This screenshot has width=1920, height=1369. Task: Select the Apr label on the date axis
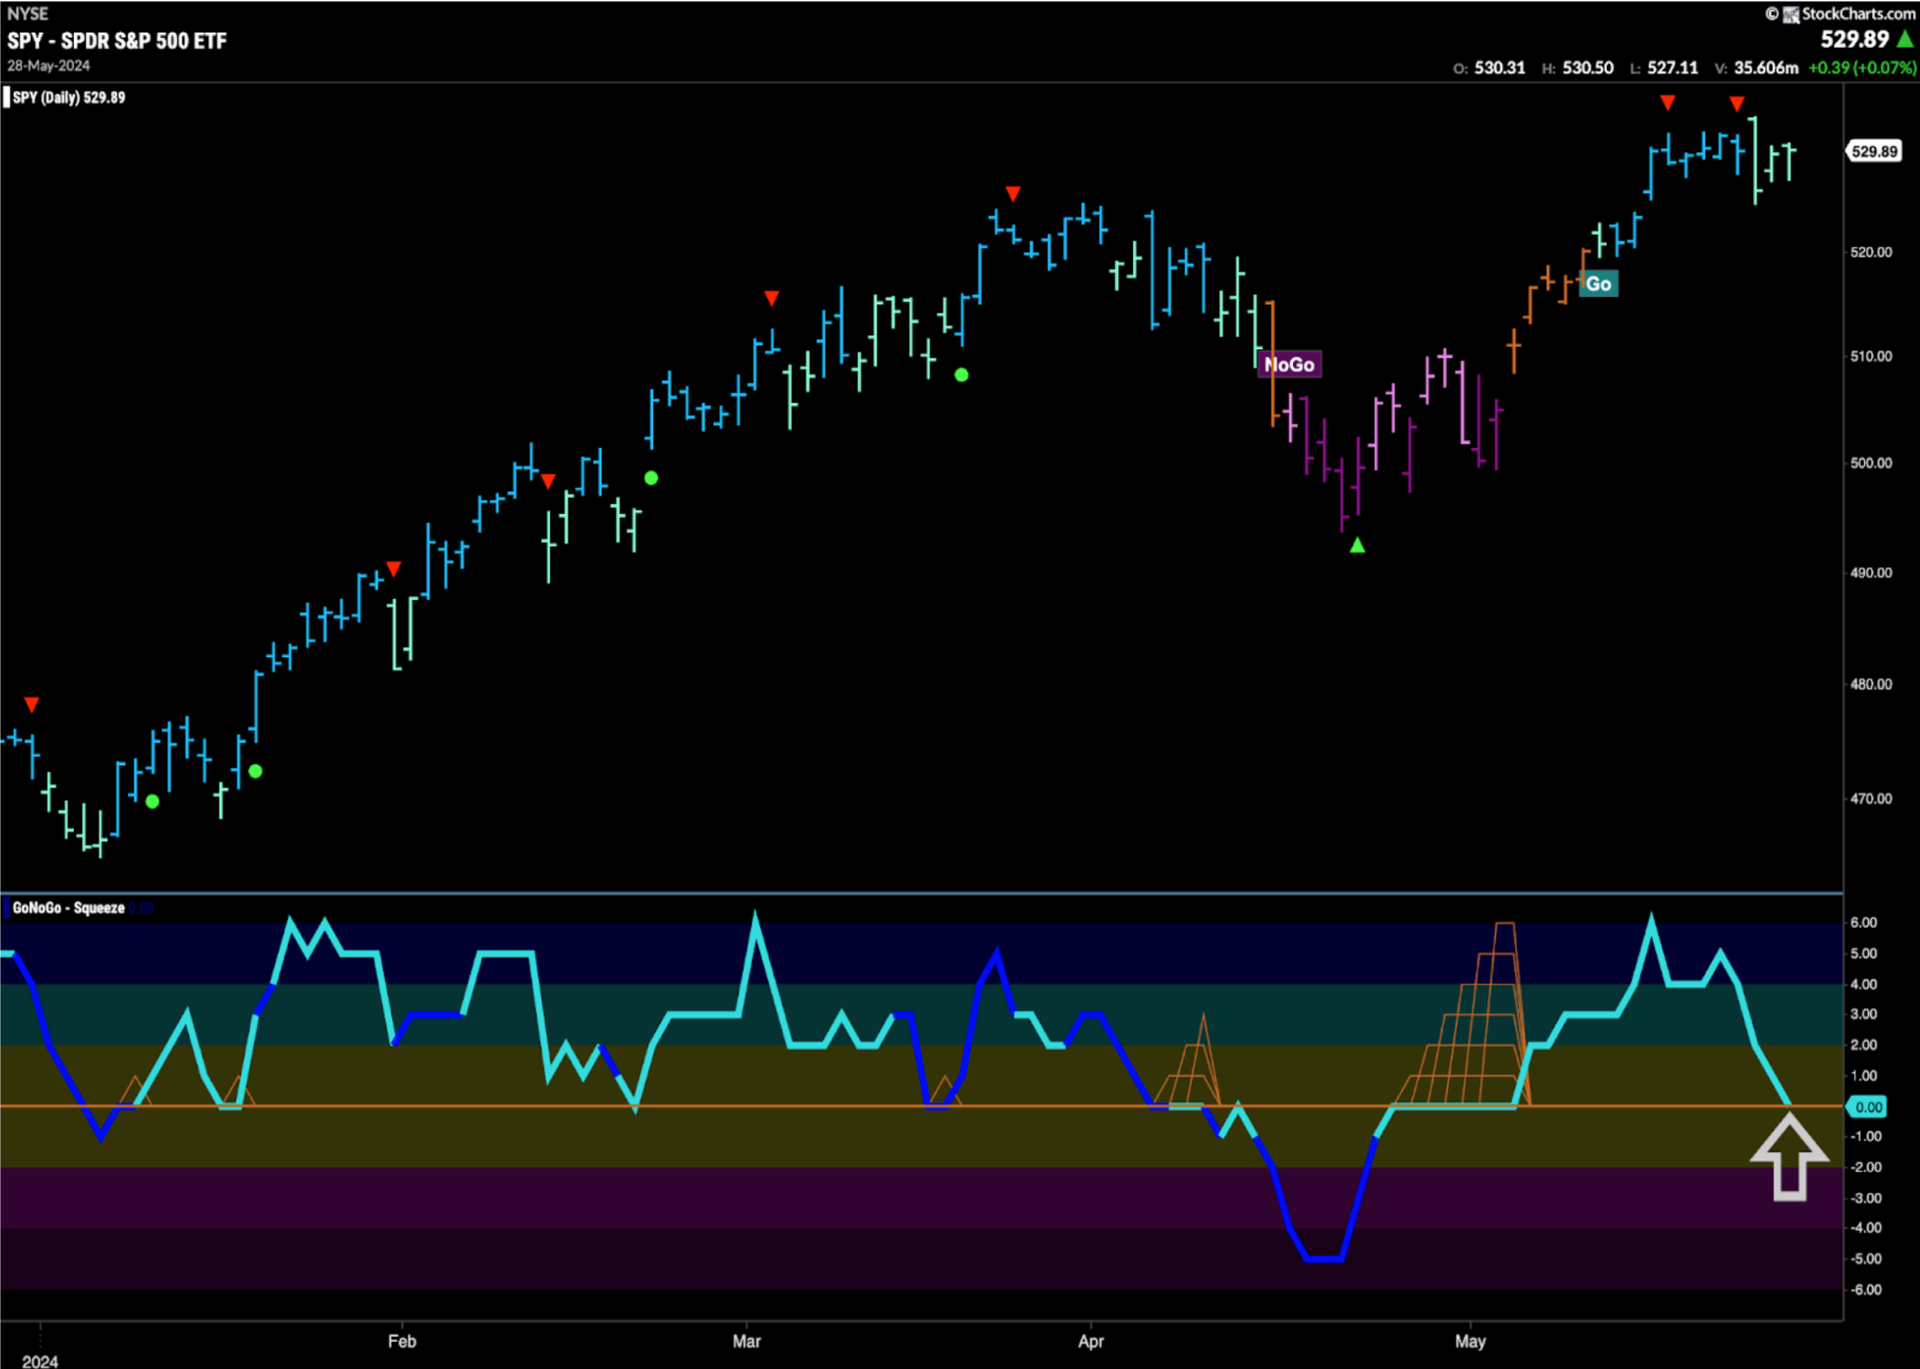point(1091,1342)
